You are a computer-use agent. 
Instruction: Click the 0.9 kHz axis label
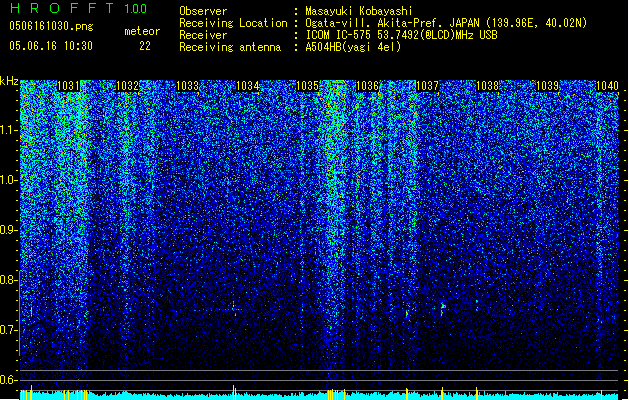[x=8, y=230]
